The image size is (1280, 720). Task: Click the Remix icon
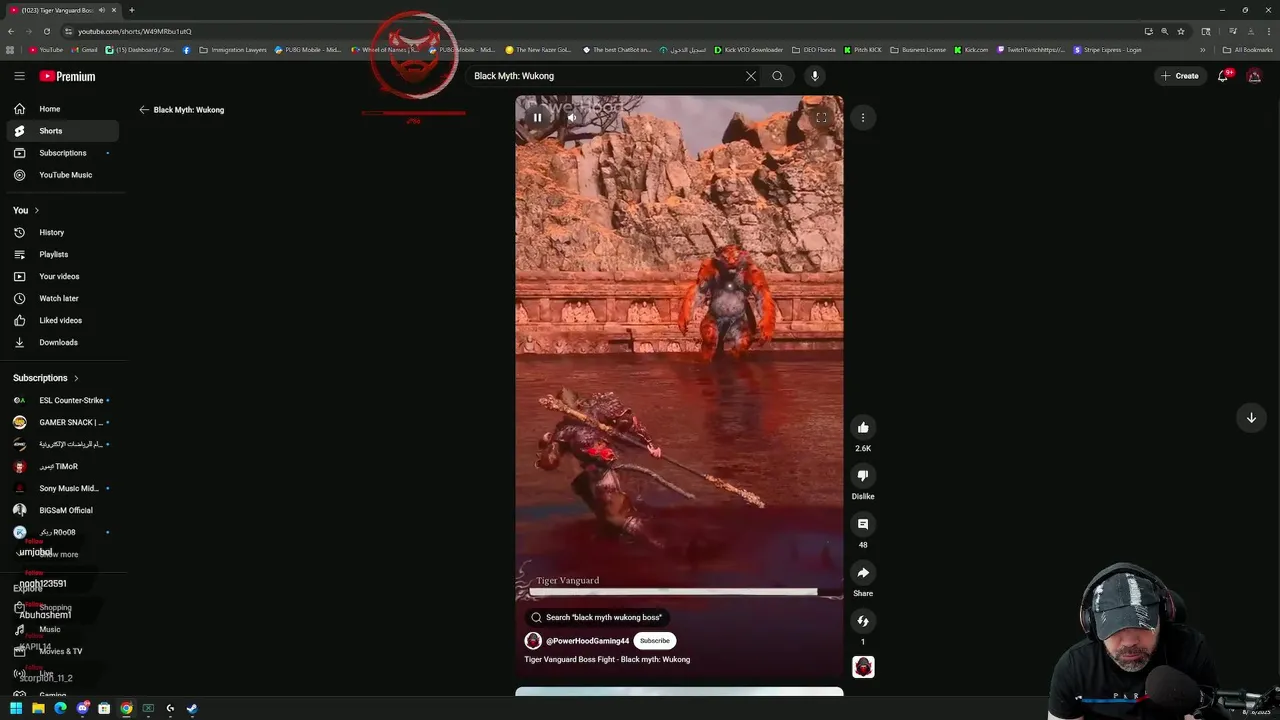[863, 621]
